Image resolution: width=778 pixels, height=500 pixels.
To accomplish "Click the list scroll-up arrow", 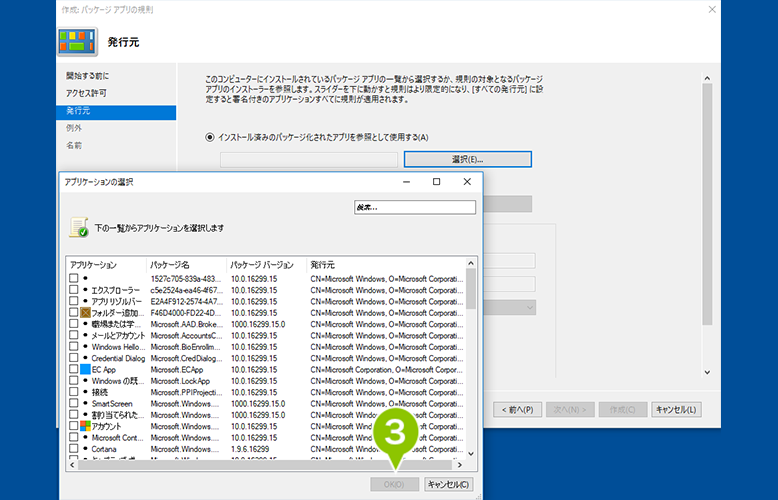I will 471,263.
